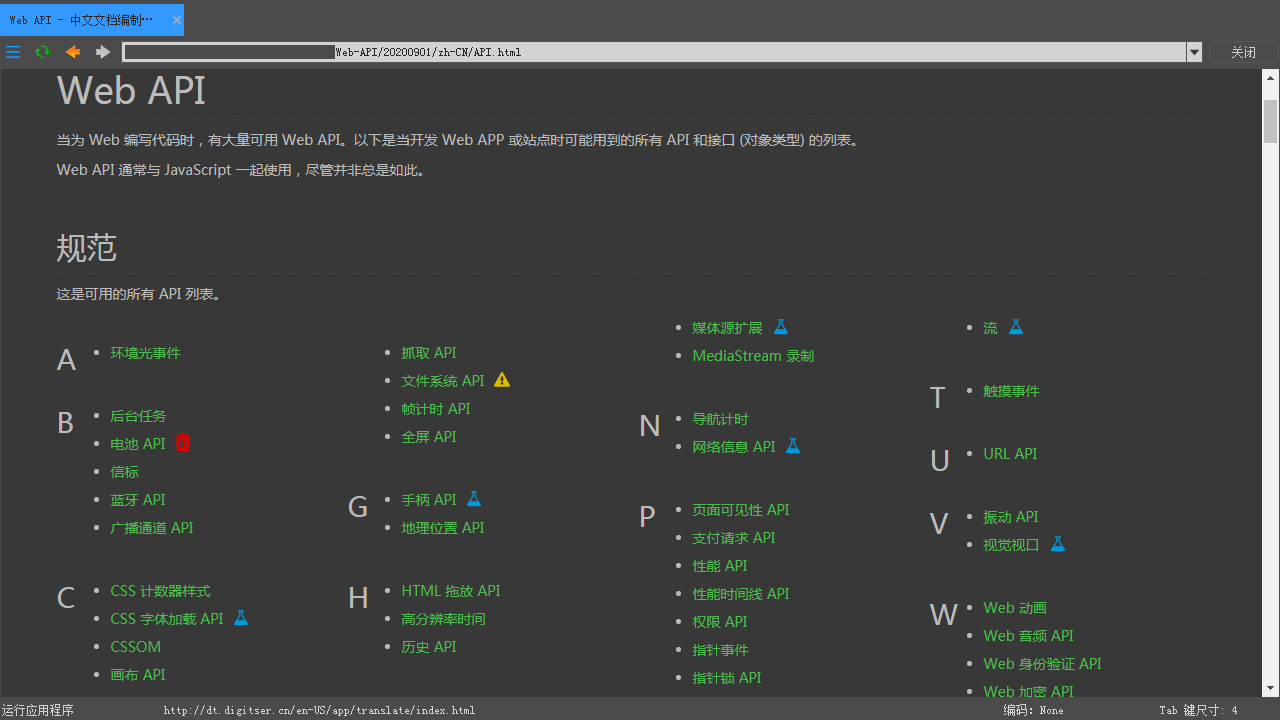
Task: Go forward with the gray arrow
Action: 103,52
